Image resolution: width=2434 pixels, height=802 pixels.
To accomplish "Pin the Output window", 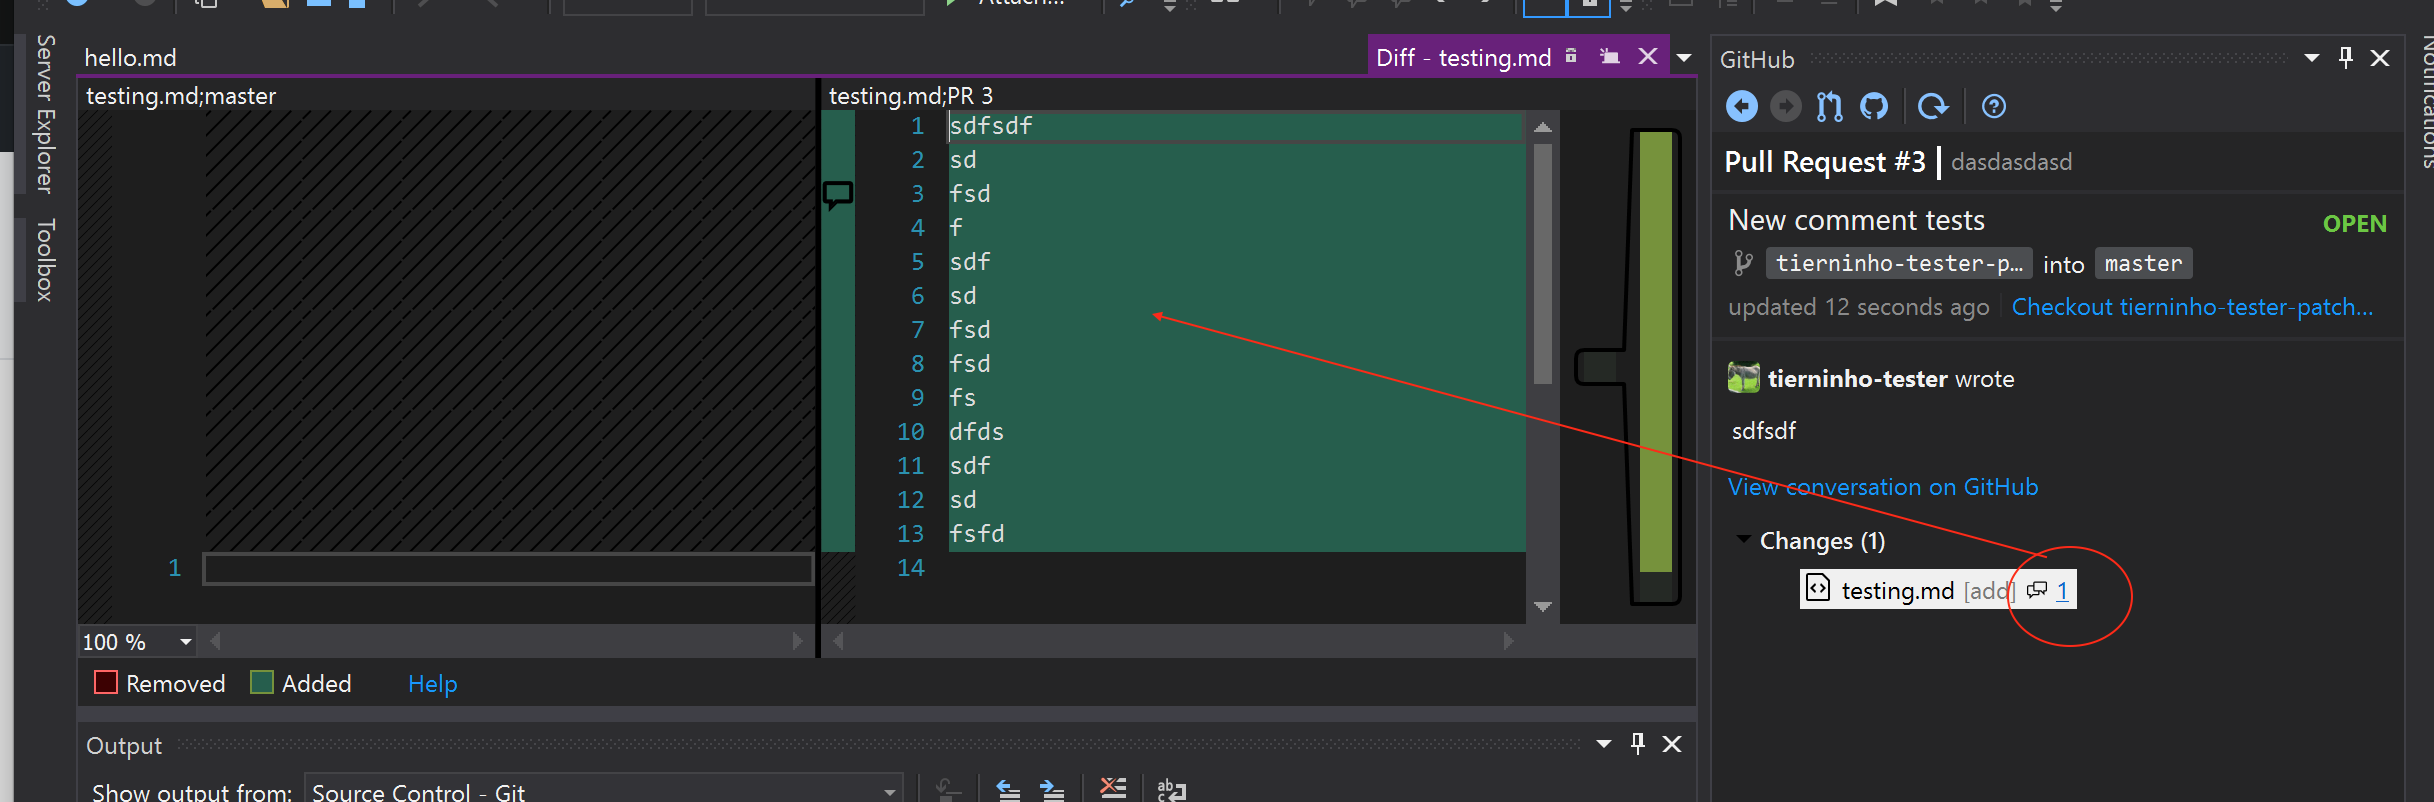I will click(x=1638, y=744).
